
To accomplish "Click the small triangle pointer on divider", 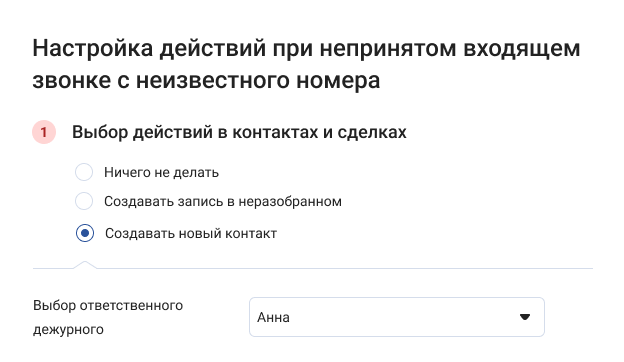I will (x=85, y=265).
